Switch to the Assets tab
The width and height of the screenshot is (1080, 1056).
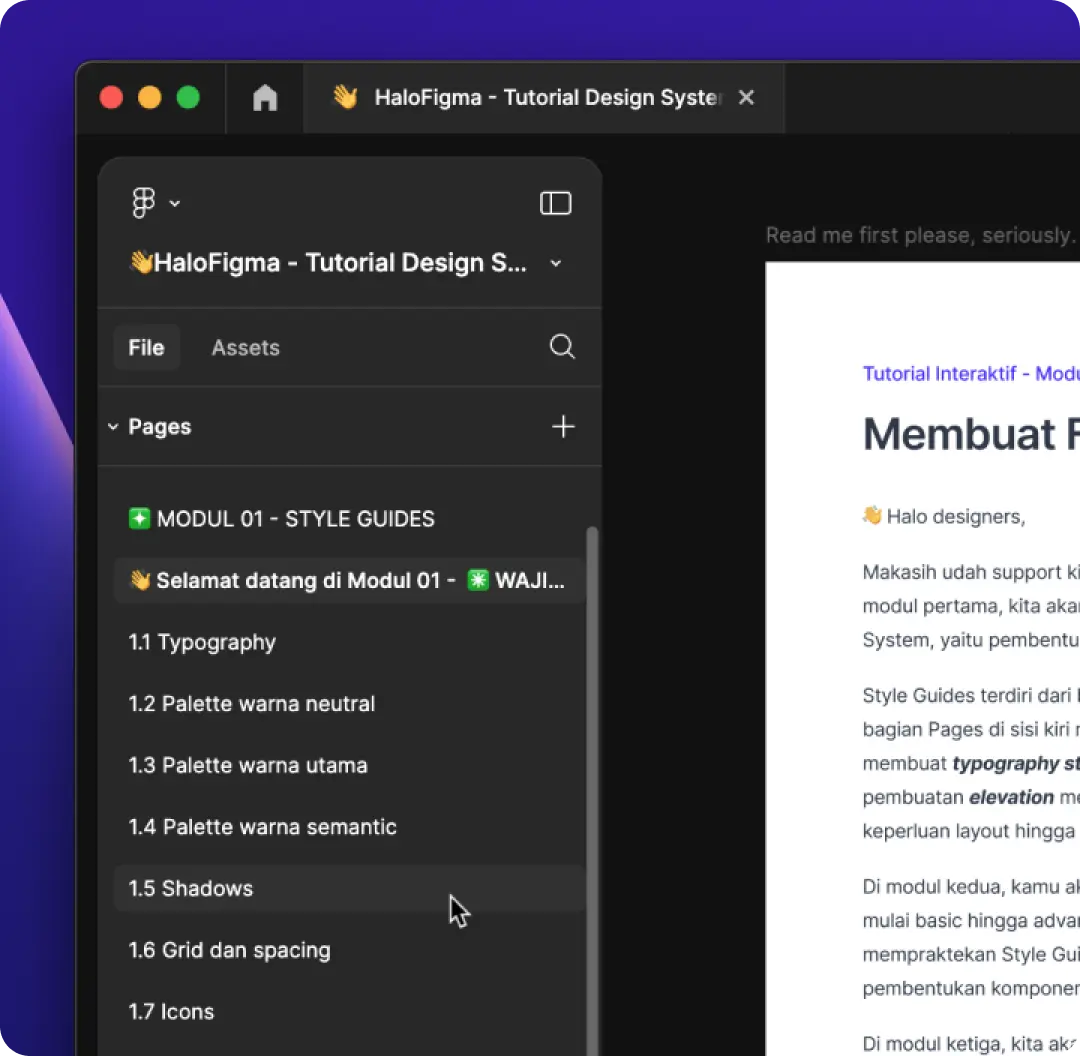[x=245, y=347]
